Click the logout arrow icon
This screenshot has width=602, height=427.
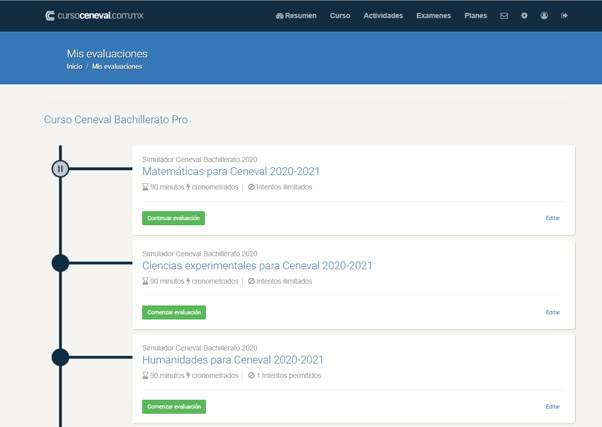coord(564,16)
